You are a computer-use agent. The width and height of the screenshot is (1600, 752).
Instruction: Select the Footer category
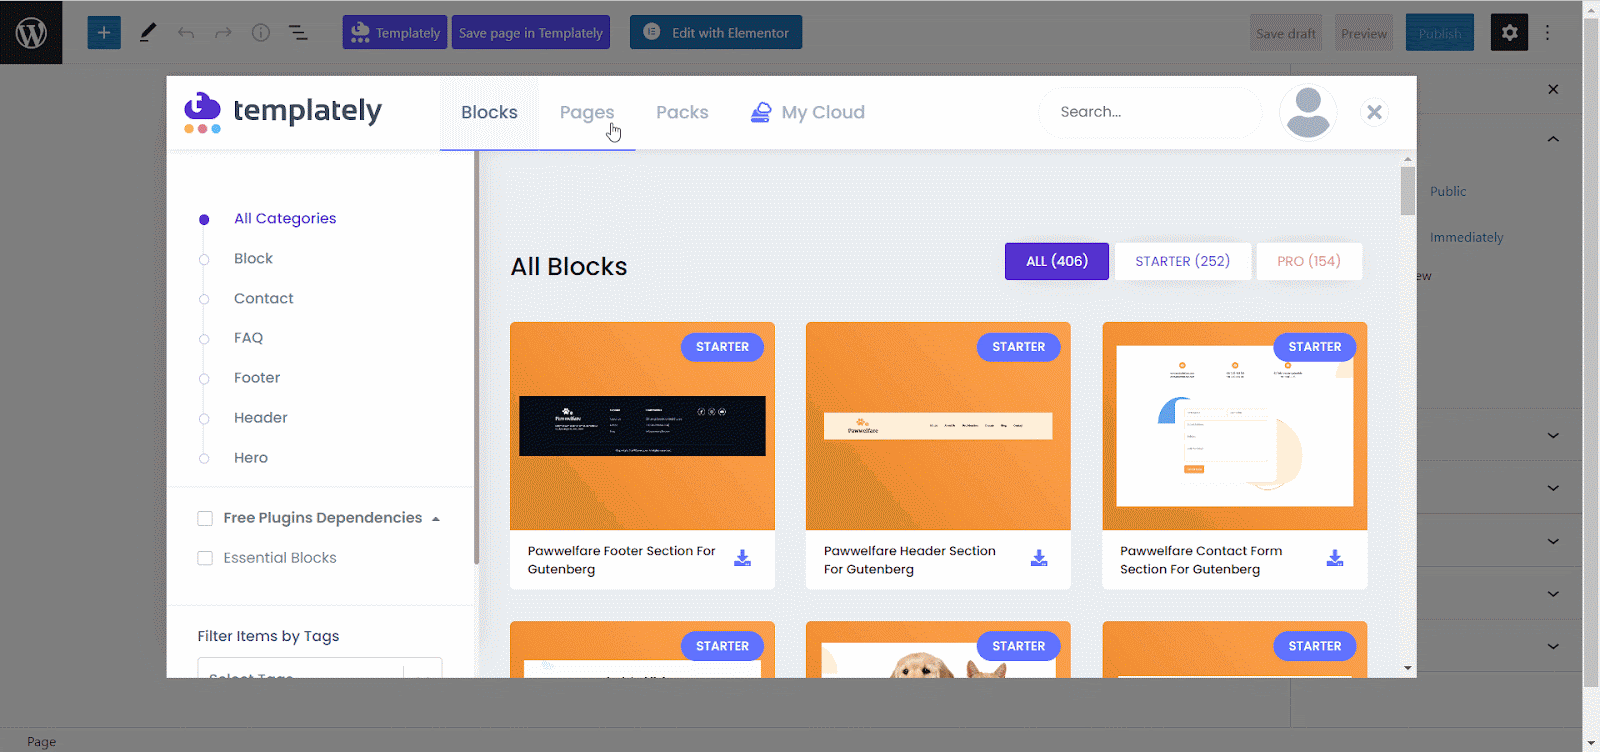coord(257,378)
